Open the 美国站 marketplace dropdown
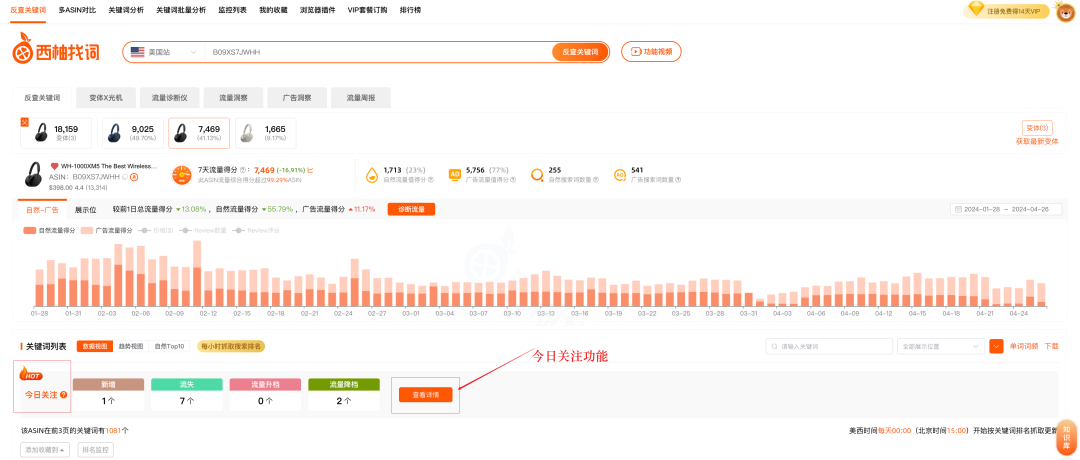The height and width of the screenshot is (460, 1080). (165, 52)
